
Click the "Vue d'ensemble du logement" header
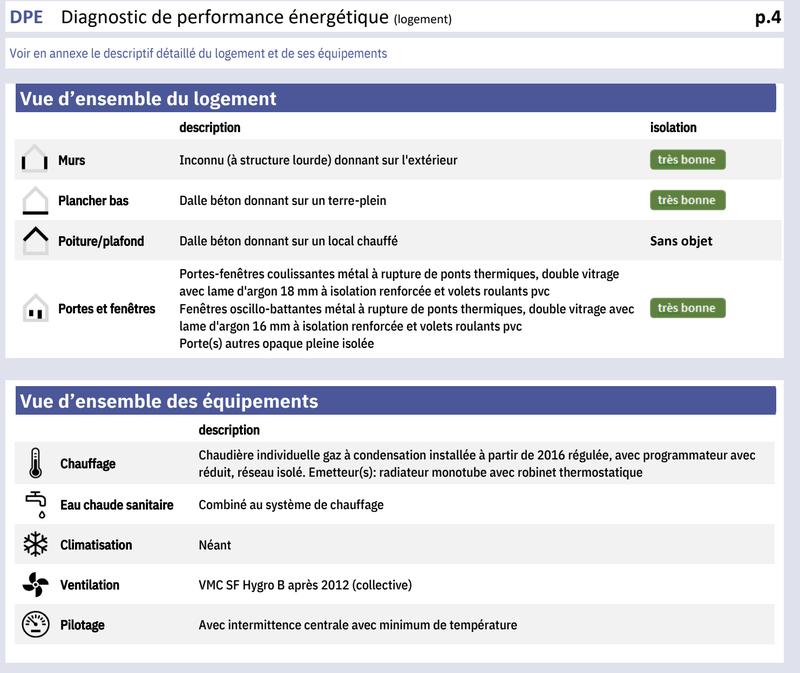[148, 98]
